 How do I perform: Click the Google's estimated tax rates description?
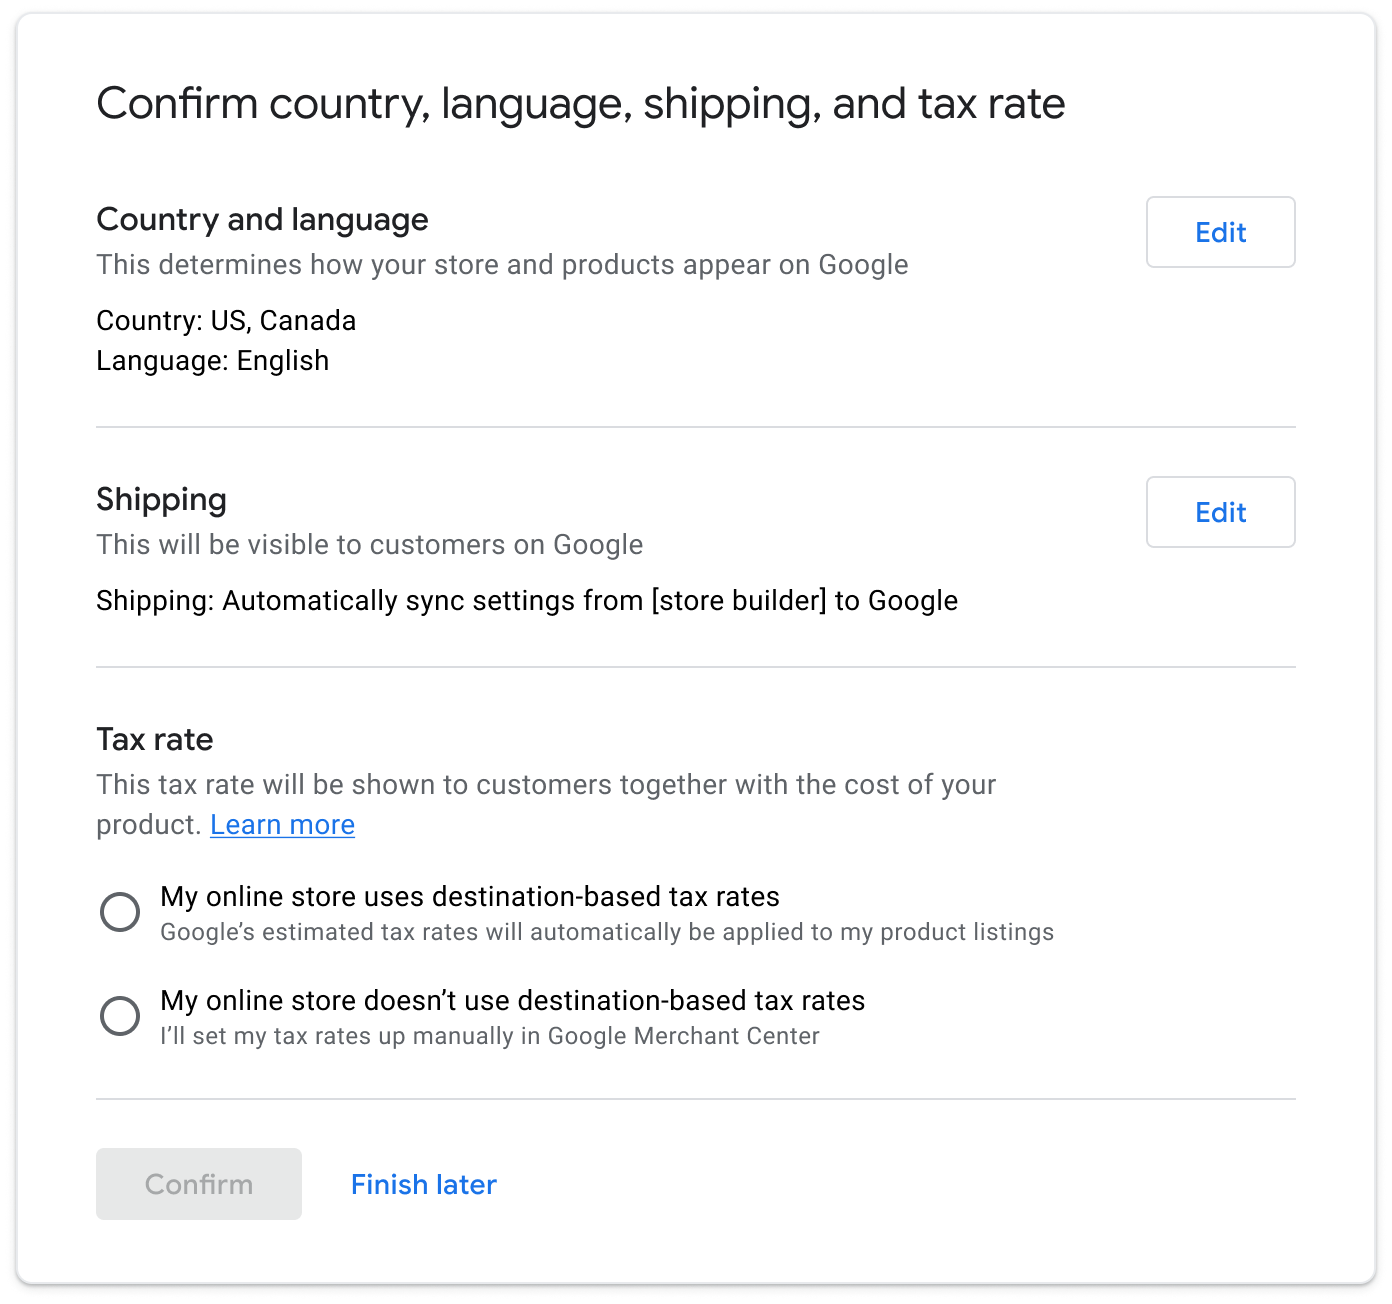pos(606,933)
